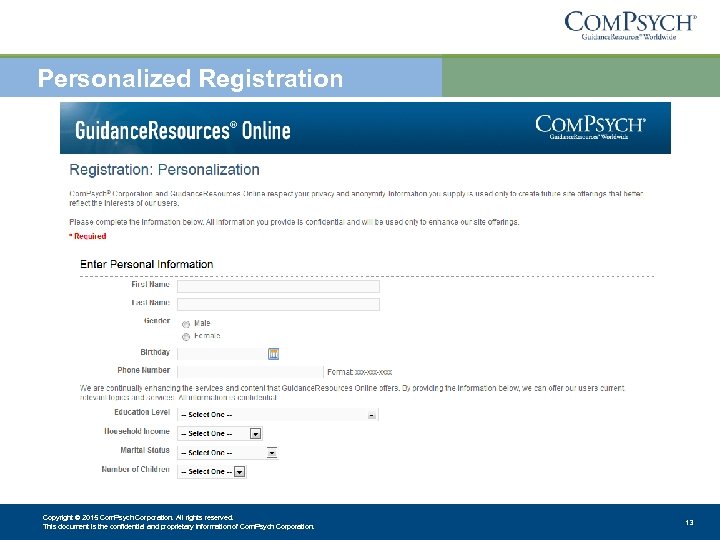The width and height of the screenshot is (720, 540).
Task: Click the Number of Children label
Action: pyautogui.click(x=135, y=469)
